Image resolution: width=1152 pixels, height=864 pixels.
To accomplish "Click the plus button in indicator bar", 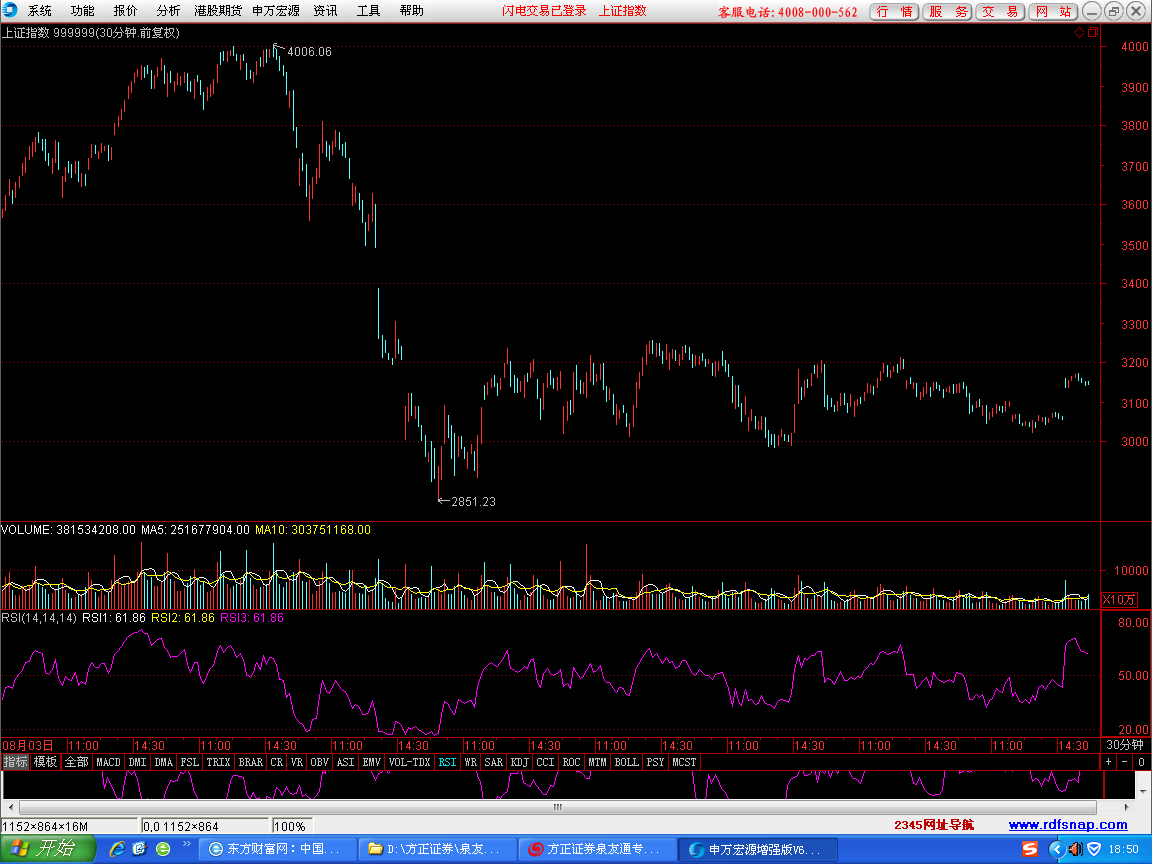I will (1109, 762).
